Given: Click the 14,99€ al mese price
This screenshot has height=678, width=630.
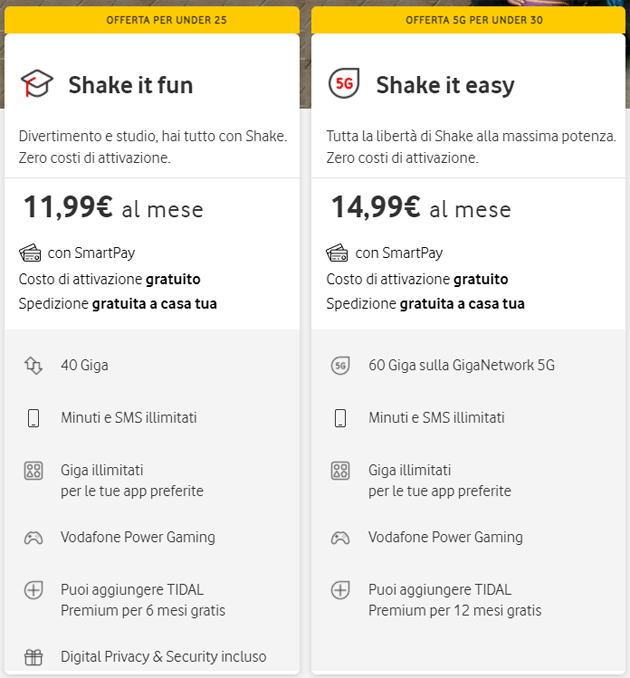Looking at the screenshot, I should [x=421, y=208].
